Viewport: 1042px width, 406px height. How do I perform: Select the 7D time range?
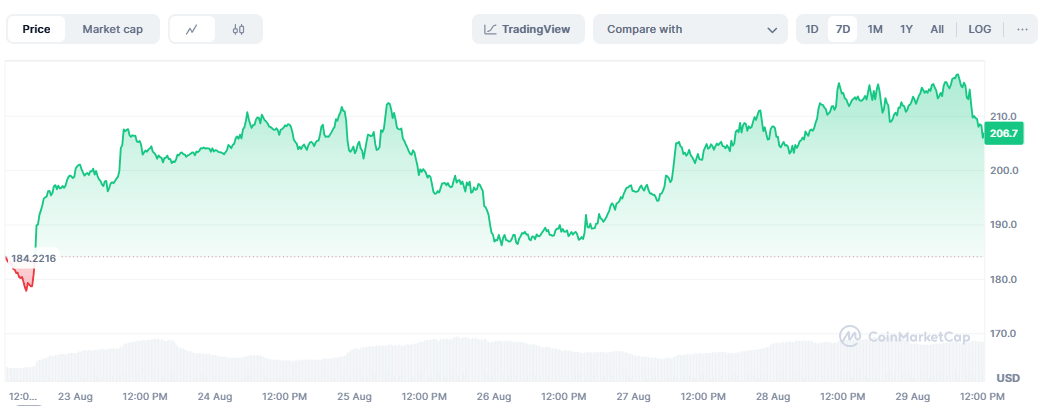(843, 29)
